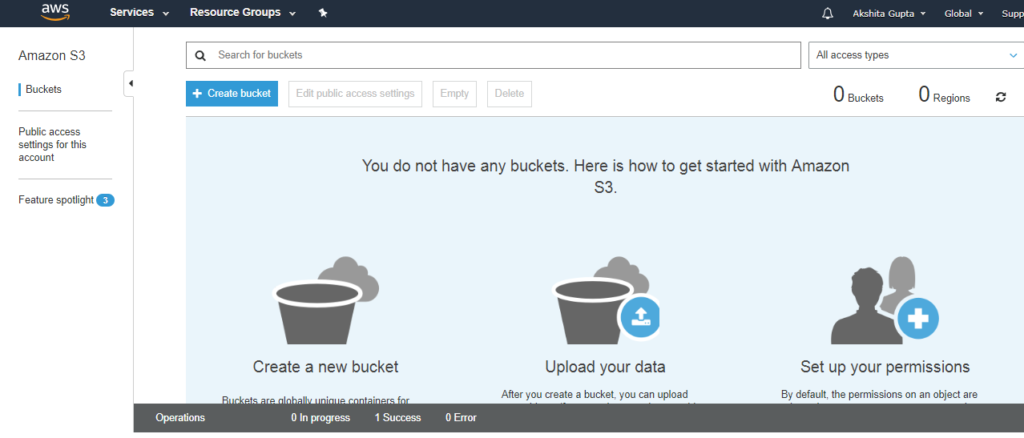Image resolution: width=1024 pixels, height=438 pixels.
Task: Click the 0 Regions counter
Action: pyautogui.click(x=944, y=95)
